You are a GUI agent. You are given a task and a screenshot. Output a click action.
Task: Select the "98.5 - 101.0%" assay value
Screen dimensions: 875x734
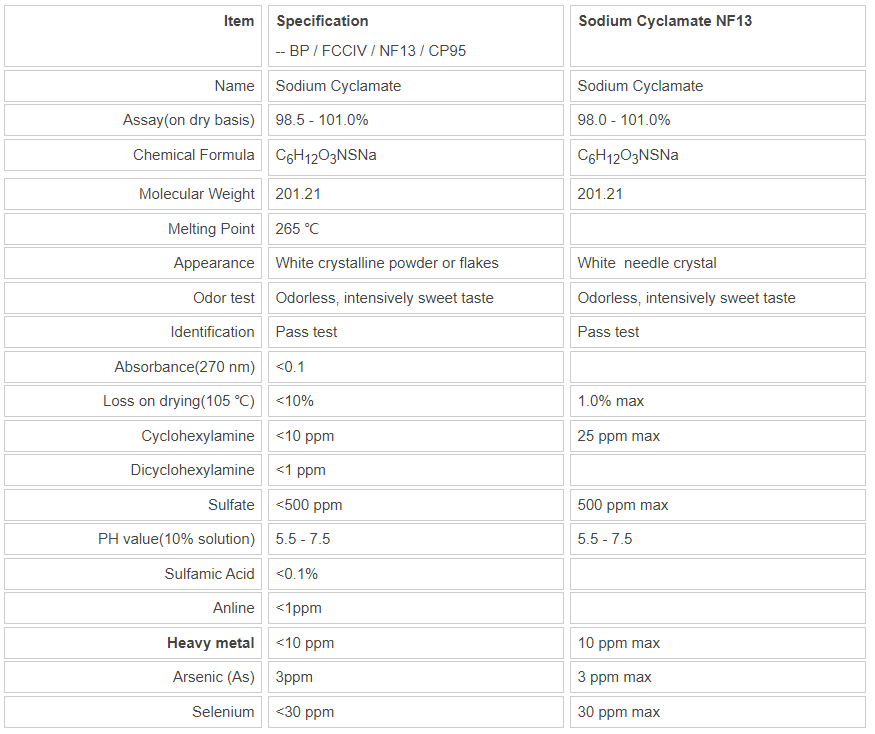[322, 120]
